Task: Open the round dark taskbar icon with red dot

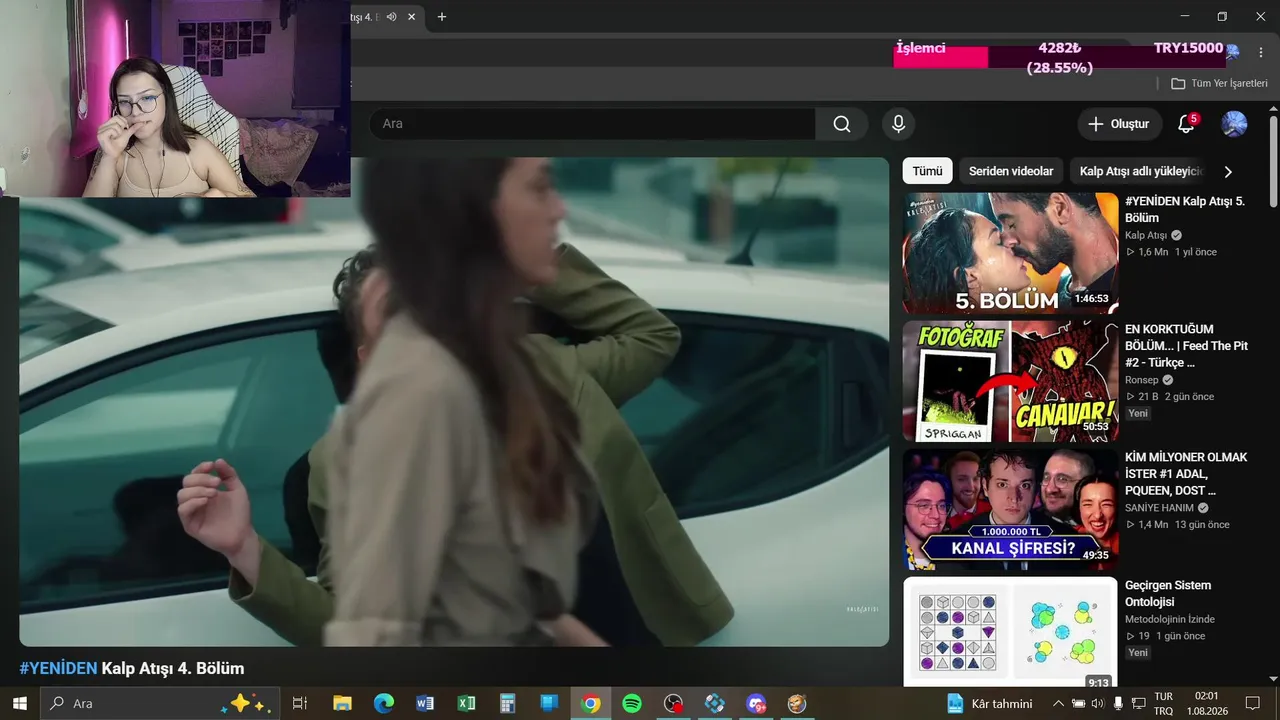Action: coord(674,703)
